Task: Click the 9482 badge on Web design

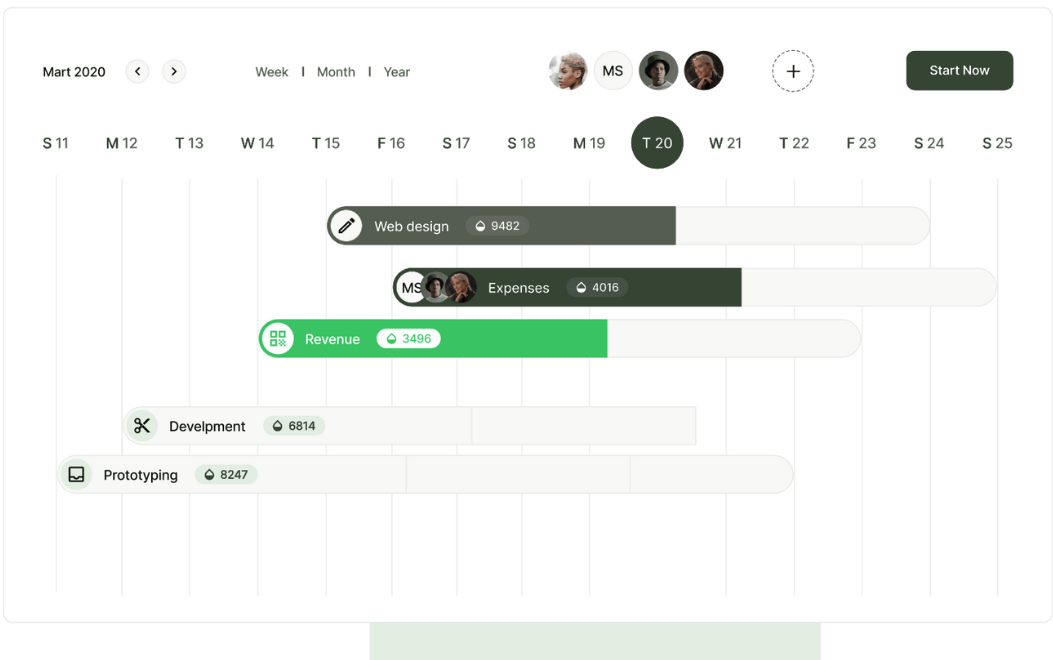Action: pos(498,226)
